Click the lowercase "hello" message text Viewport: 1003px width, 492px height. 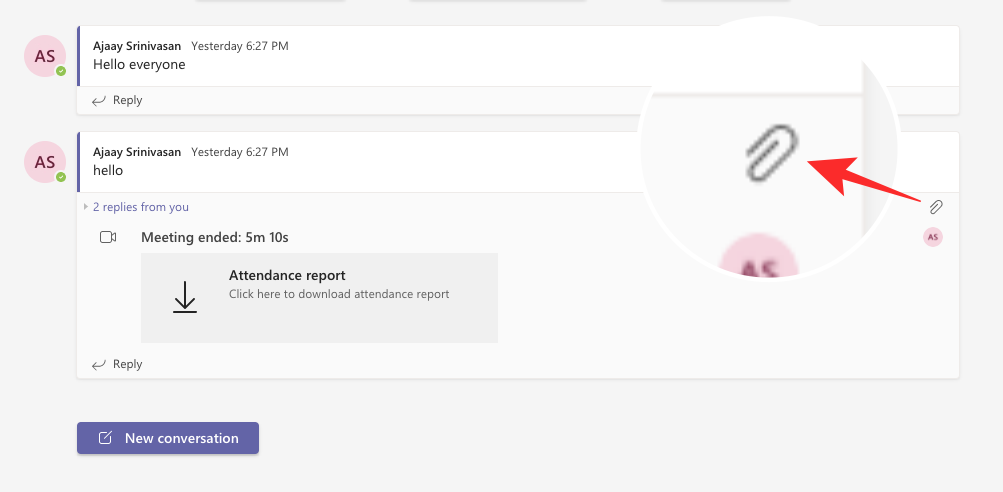[108, 170]
